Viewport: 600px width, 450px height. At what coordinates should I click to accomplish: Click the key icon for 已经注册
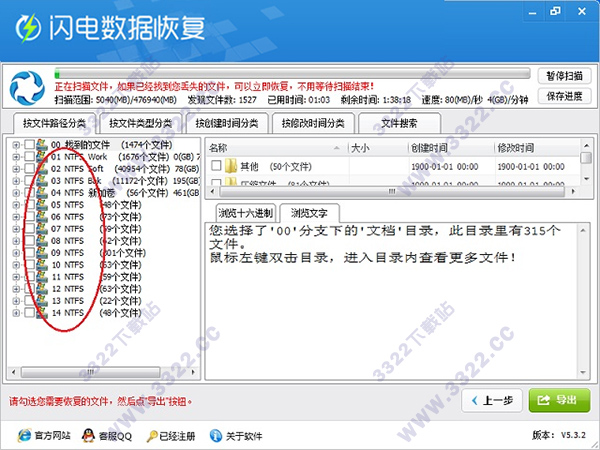pyautogui.click(x=152, y=436)
